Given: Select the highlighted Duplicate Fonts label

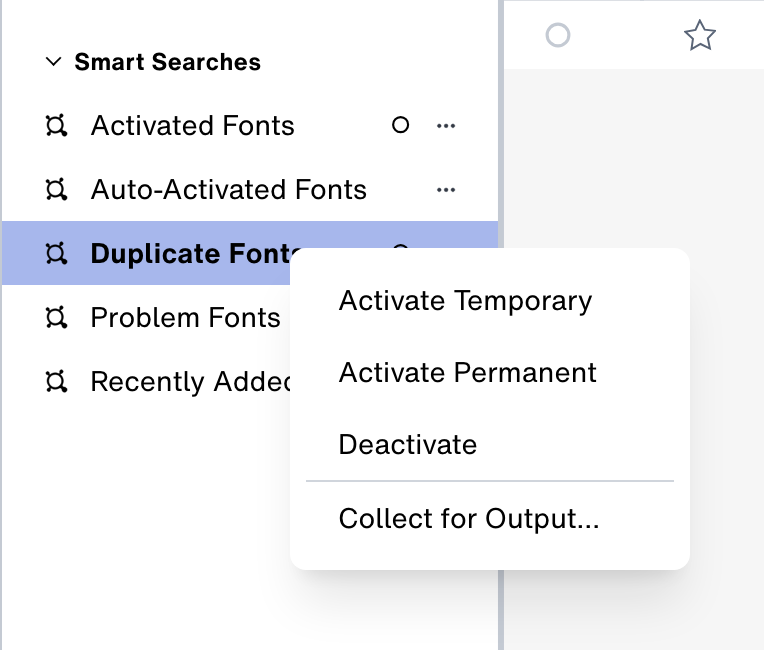Looking at the screenshot, I should 190,254.
